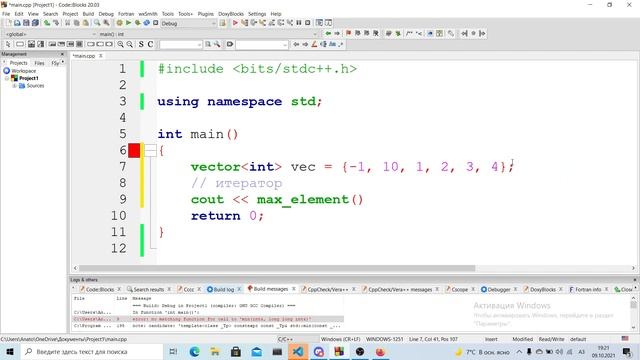
Task: Click line number 7 in the margin
Action: coord(123,167)
